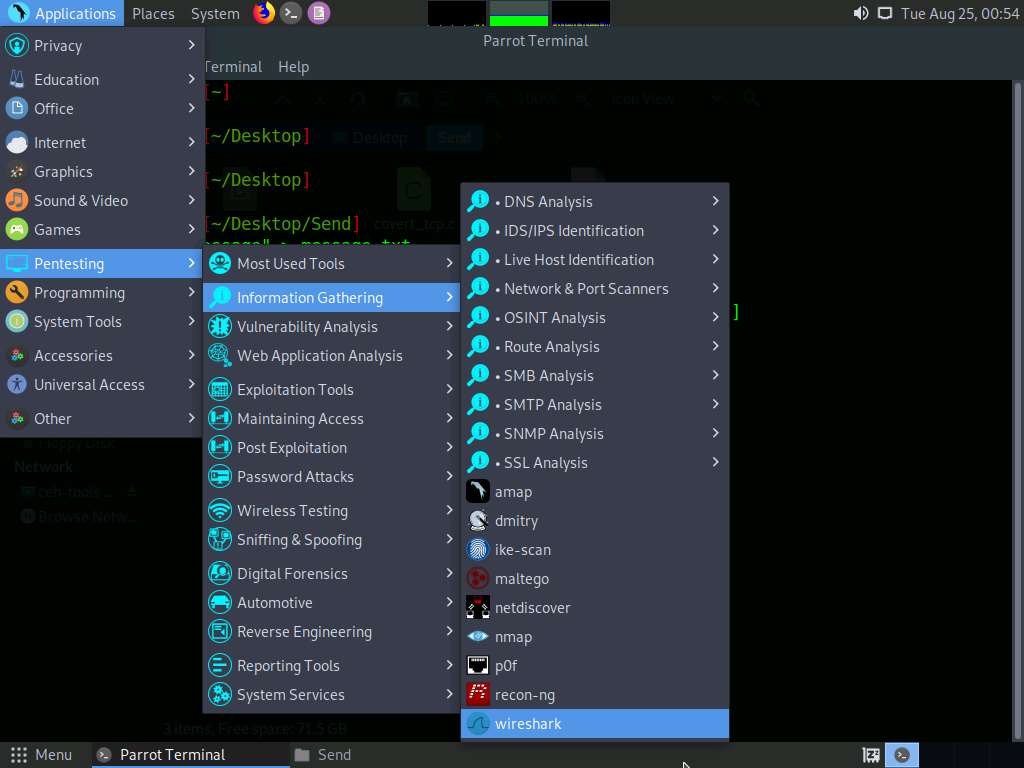Open the System menu in top panel

coord(215,13)
